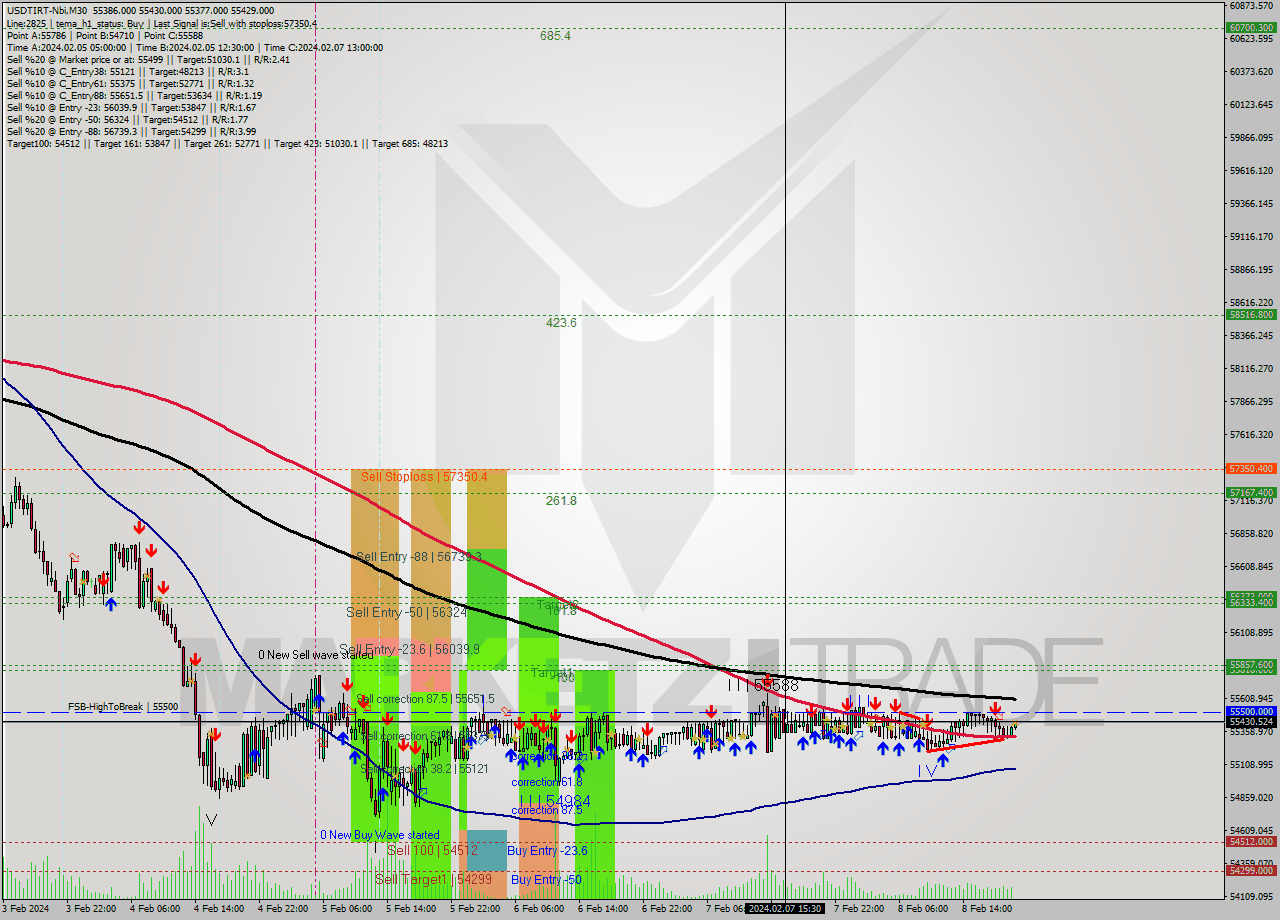1280x920 pixels.
Task: Click the 'Target100: 54512' targets summary line
Action: click(227, 143)
